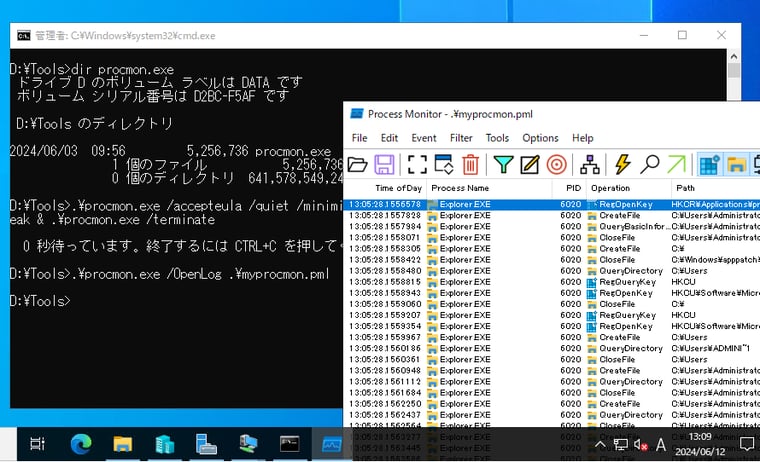760x462 pixels.
Task: Toggle Show Registry Activity filter icon
Action: coord(709,165)
